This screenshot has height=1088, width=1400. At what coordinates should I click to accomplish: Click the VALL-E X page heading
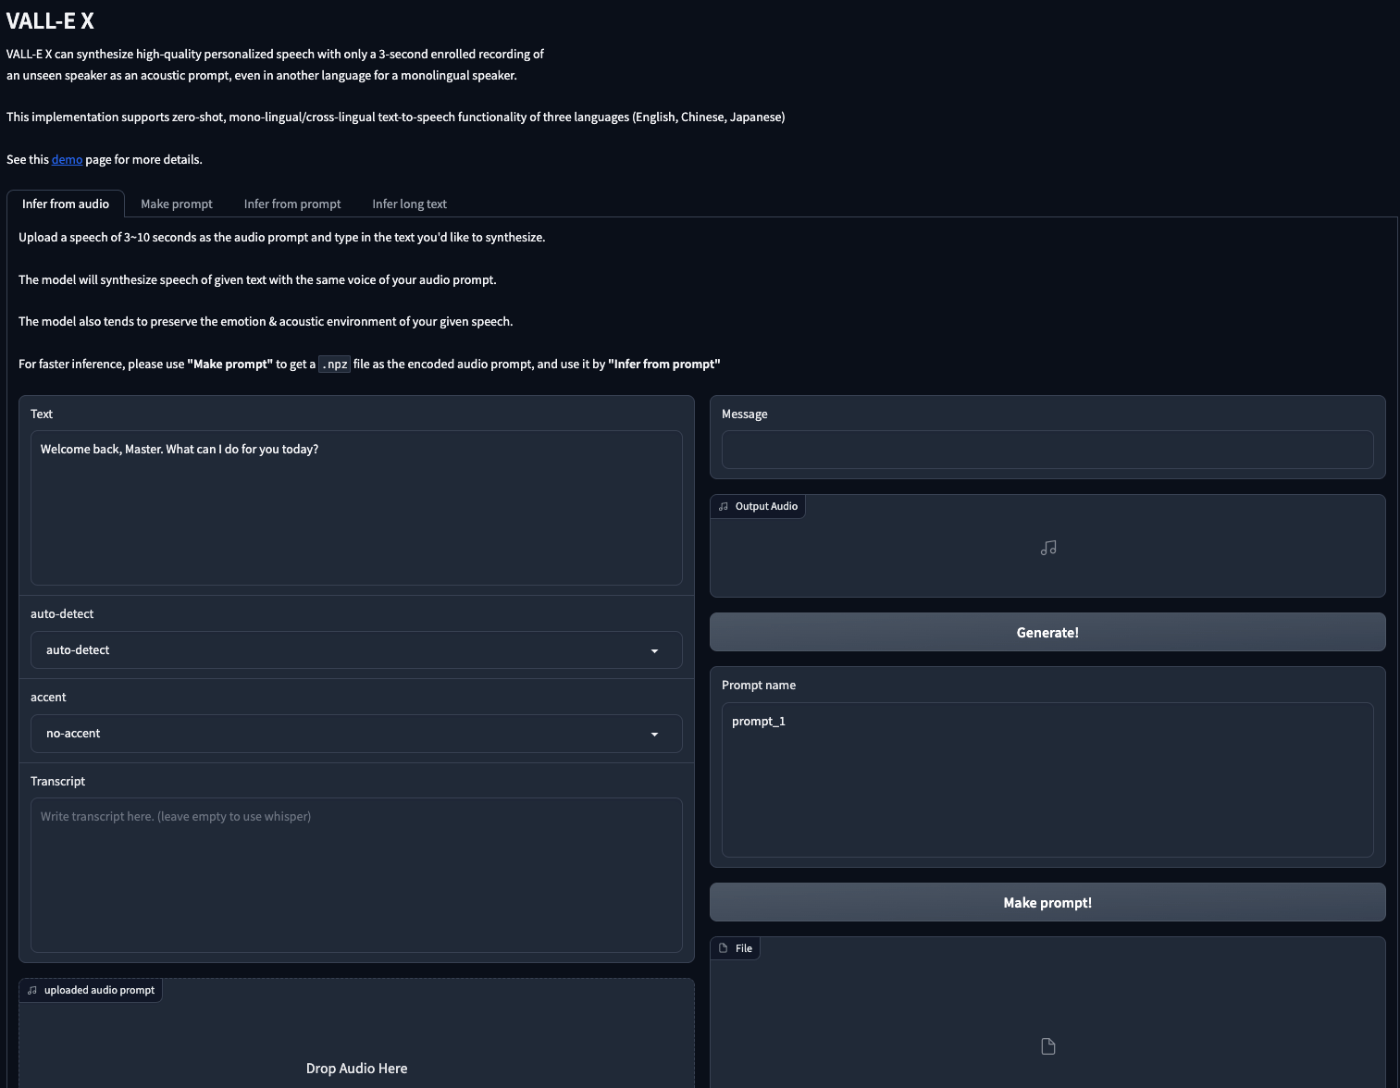pyautogui.click(x=50, y=21)
